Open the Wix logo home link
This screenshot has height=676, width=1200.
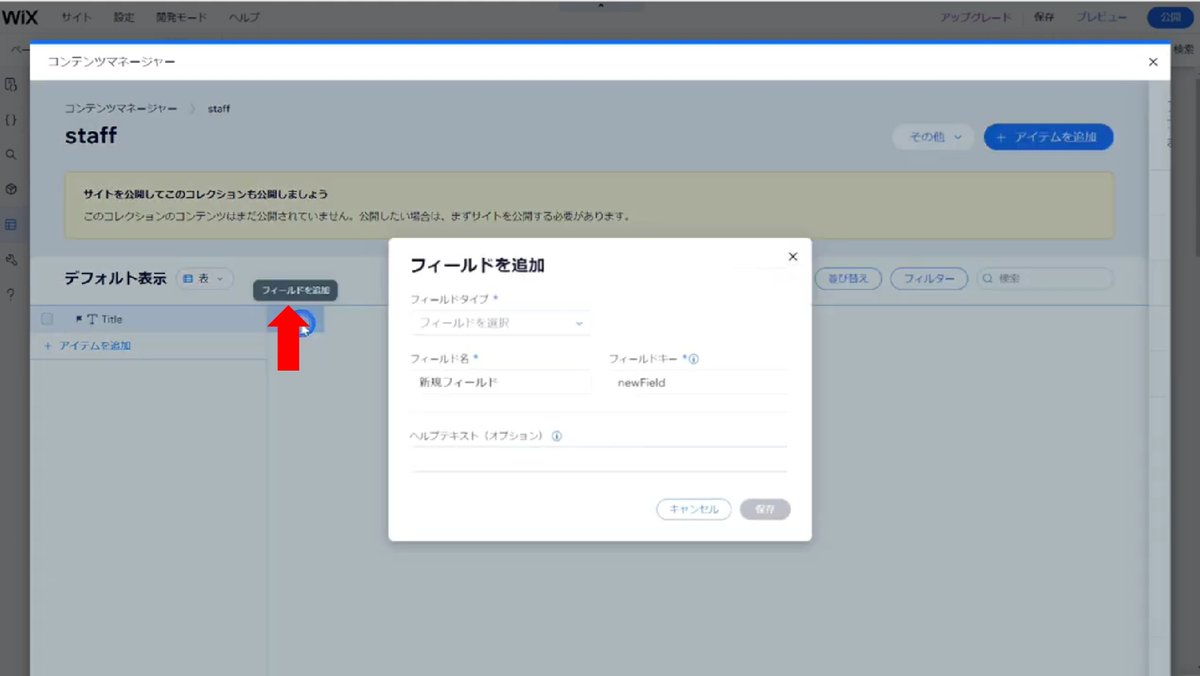(20, 17)
